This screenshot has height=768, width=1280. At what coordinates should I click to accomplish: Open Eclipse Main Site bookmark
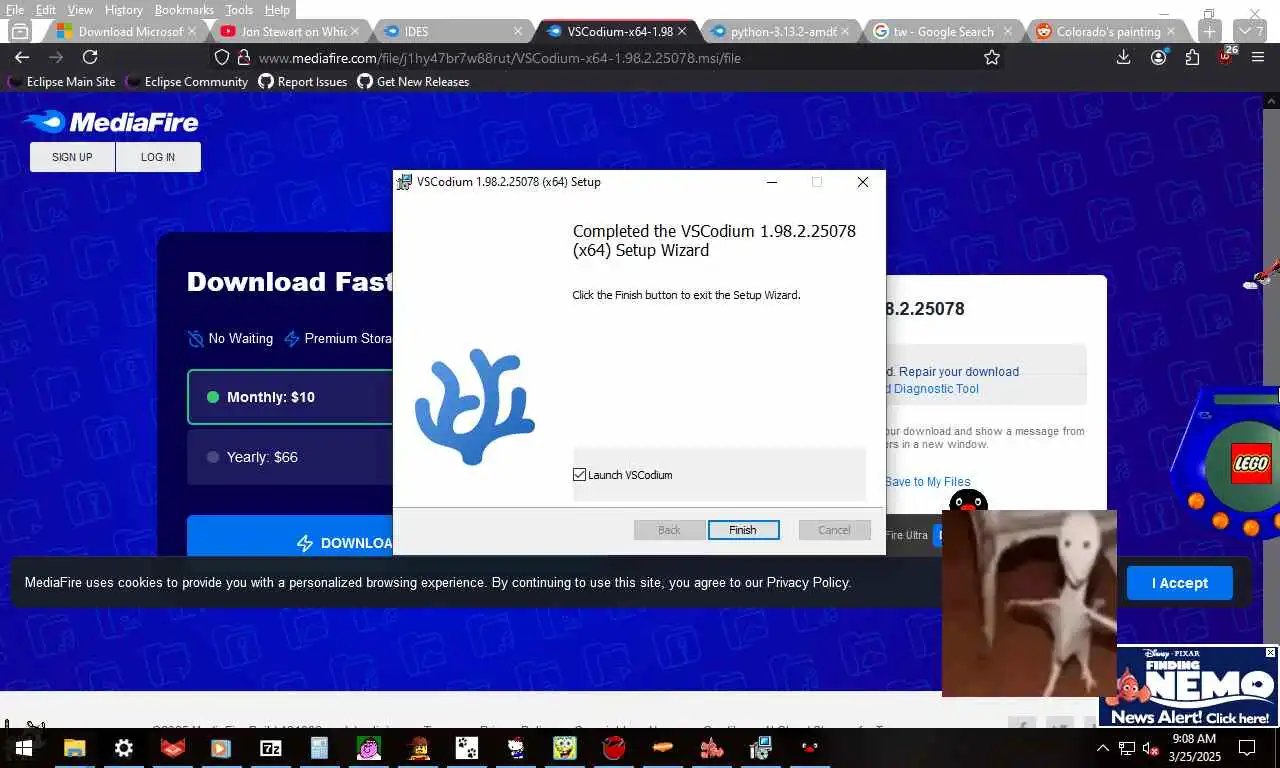(x=61, y=82)
